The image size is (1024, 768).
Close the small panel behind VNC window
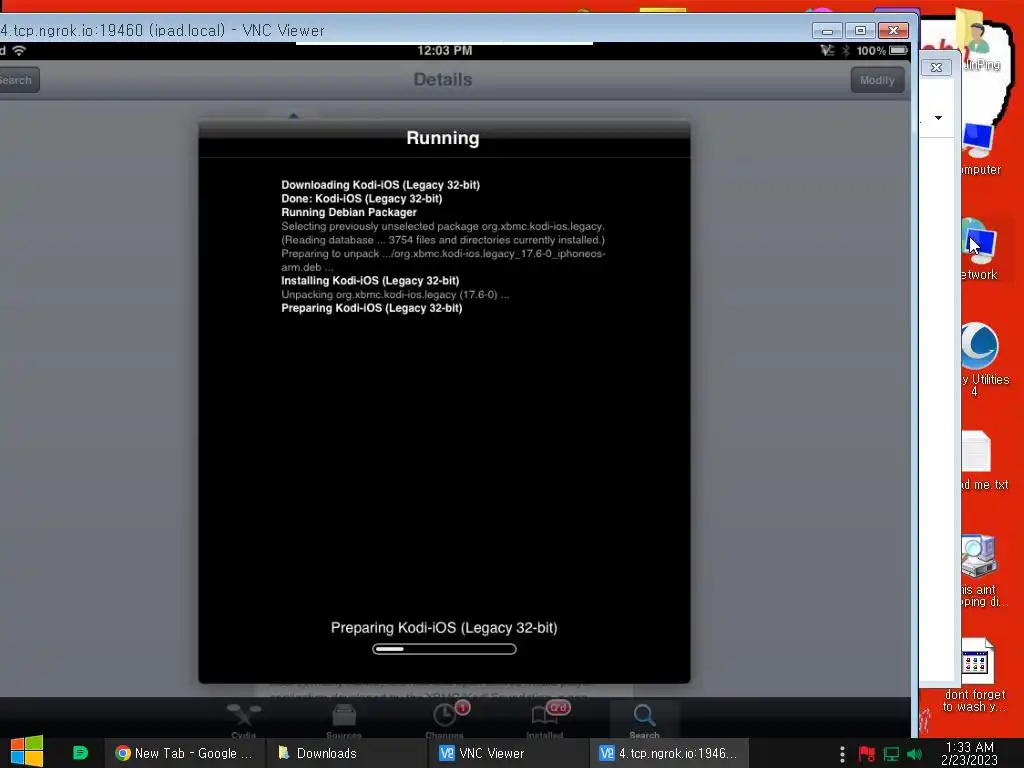[936, 67]
